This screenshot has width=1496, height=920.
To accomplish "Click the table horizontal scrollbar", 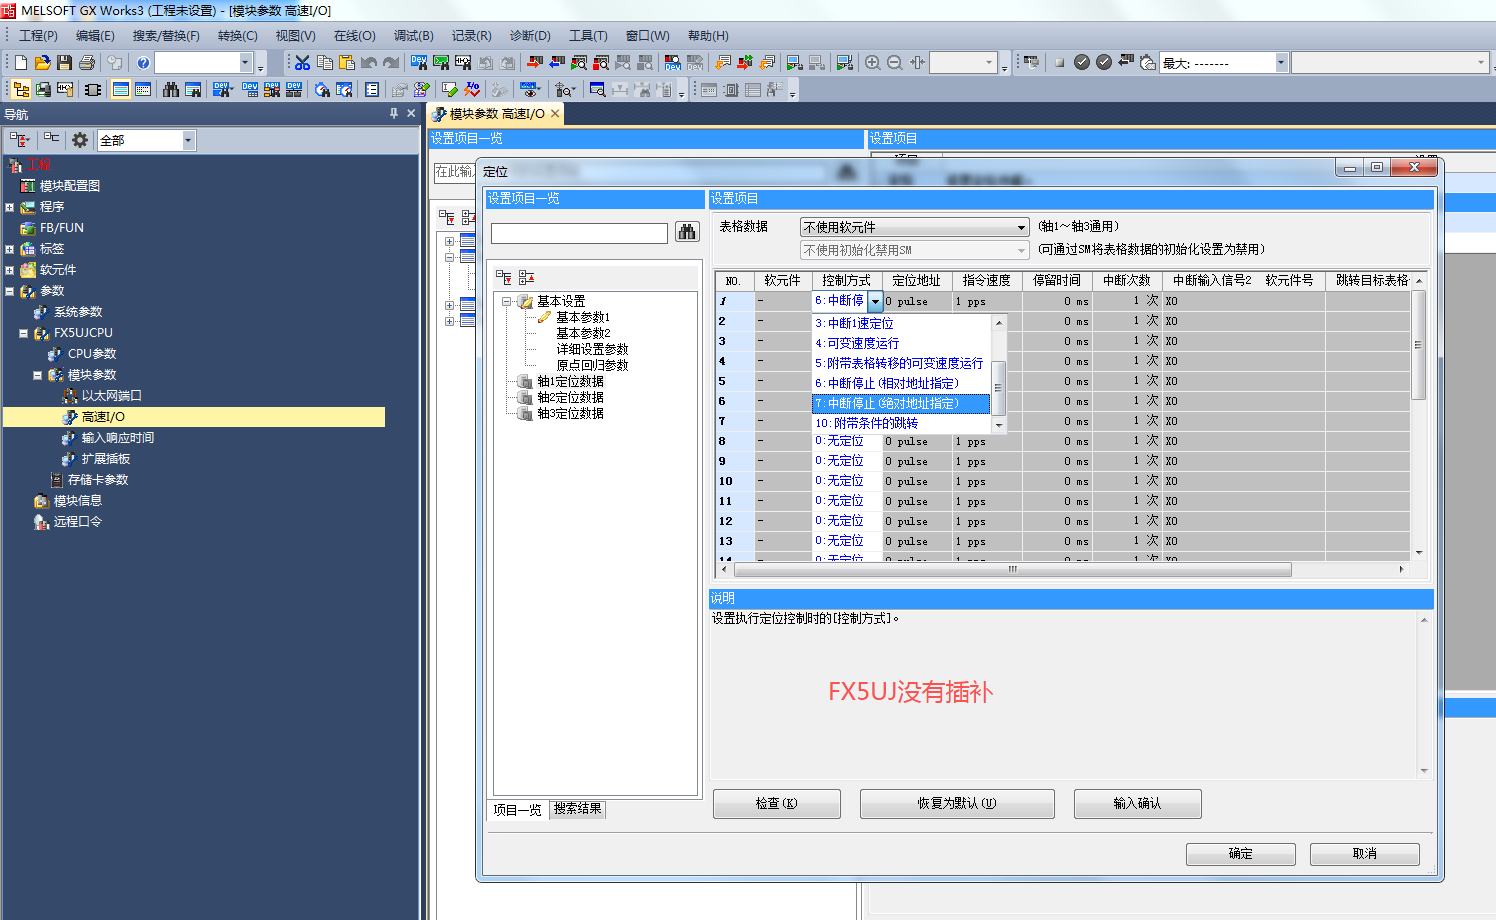I will [1012, 570].
